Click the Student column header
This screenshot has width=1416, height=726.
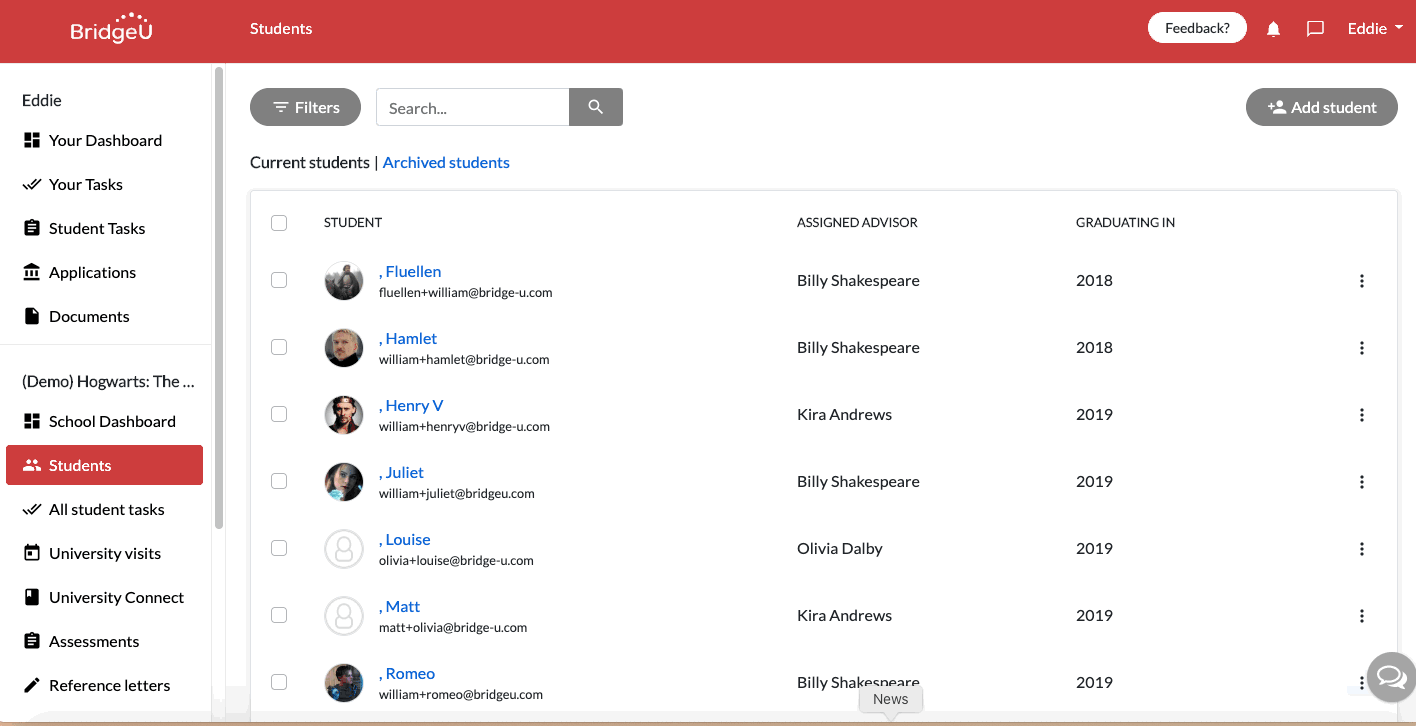353,222
